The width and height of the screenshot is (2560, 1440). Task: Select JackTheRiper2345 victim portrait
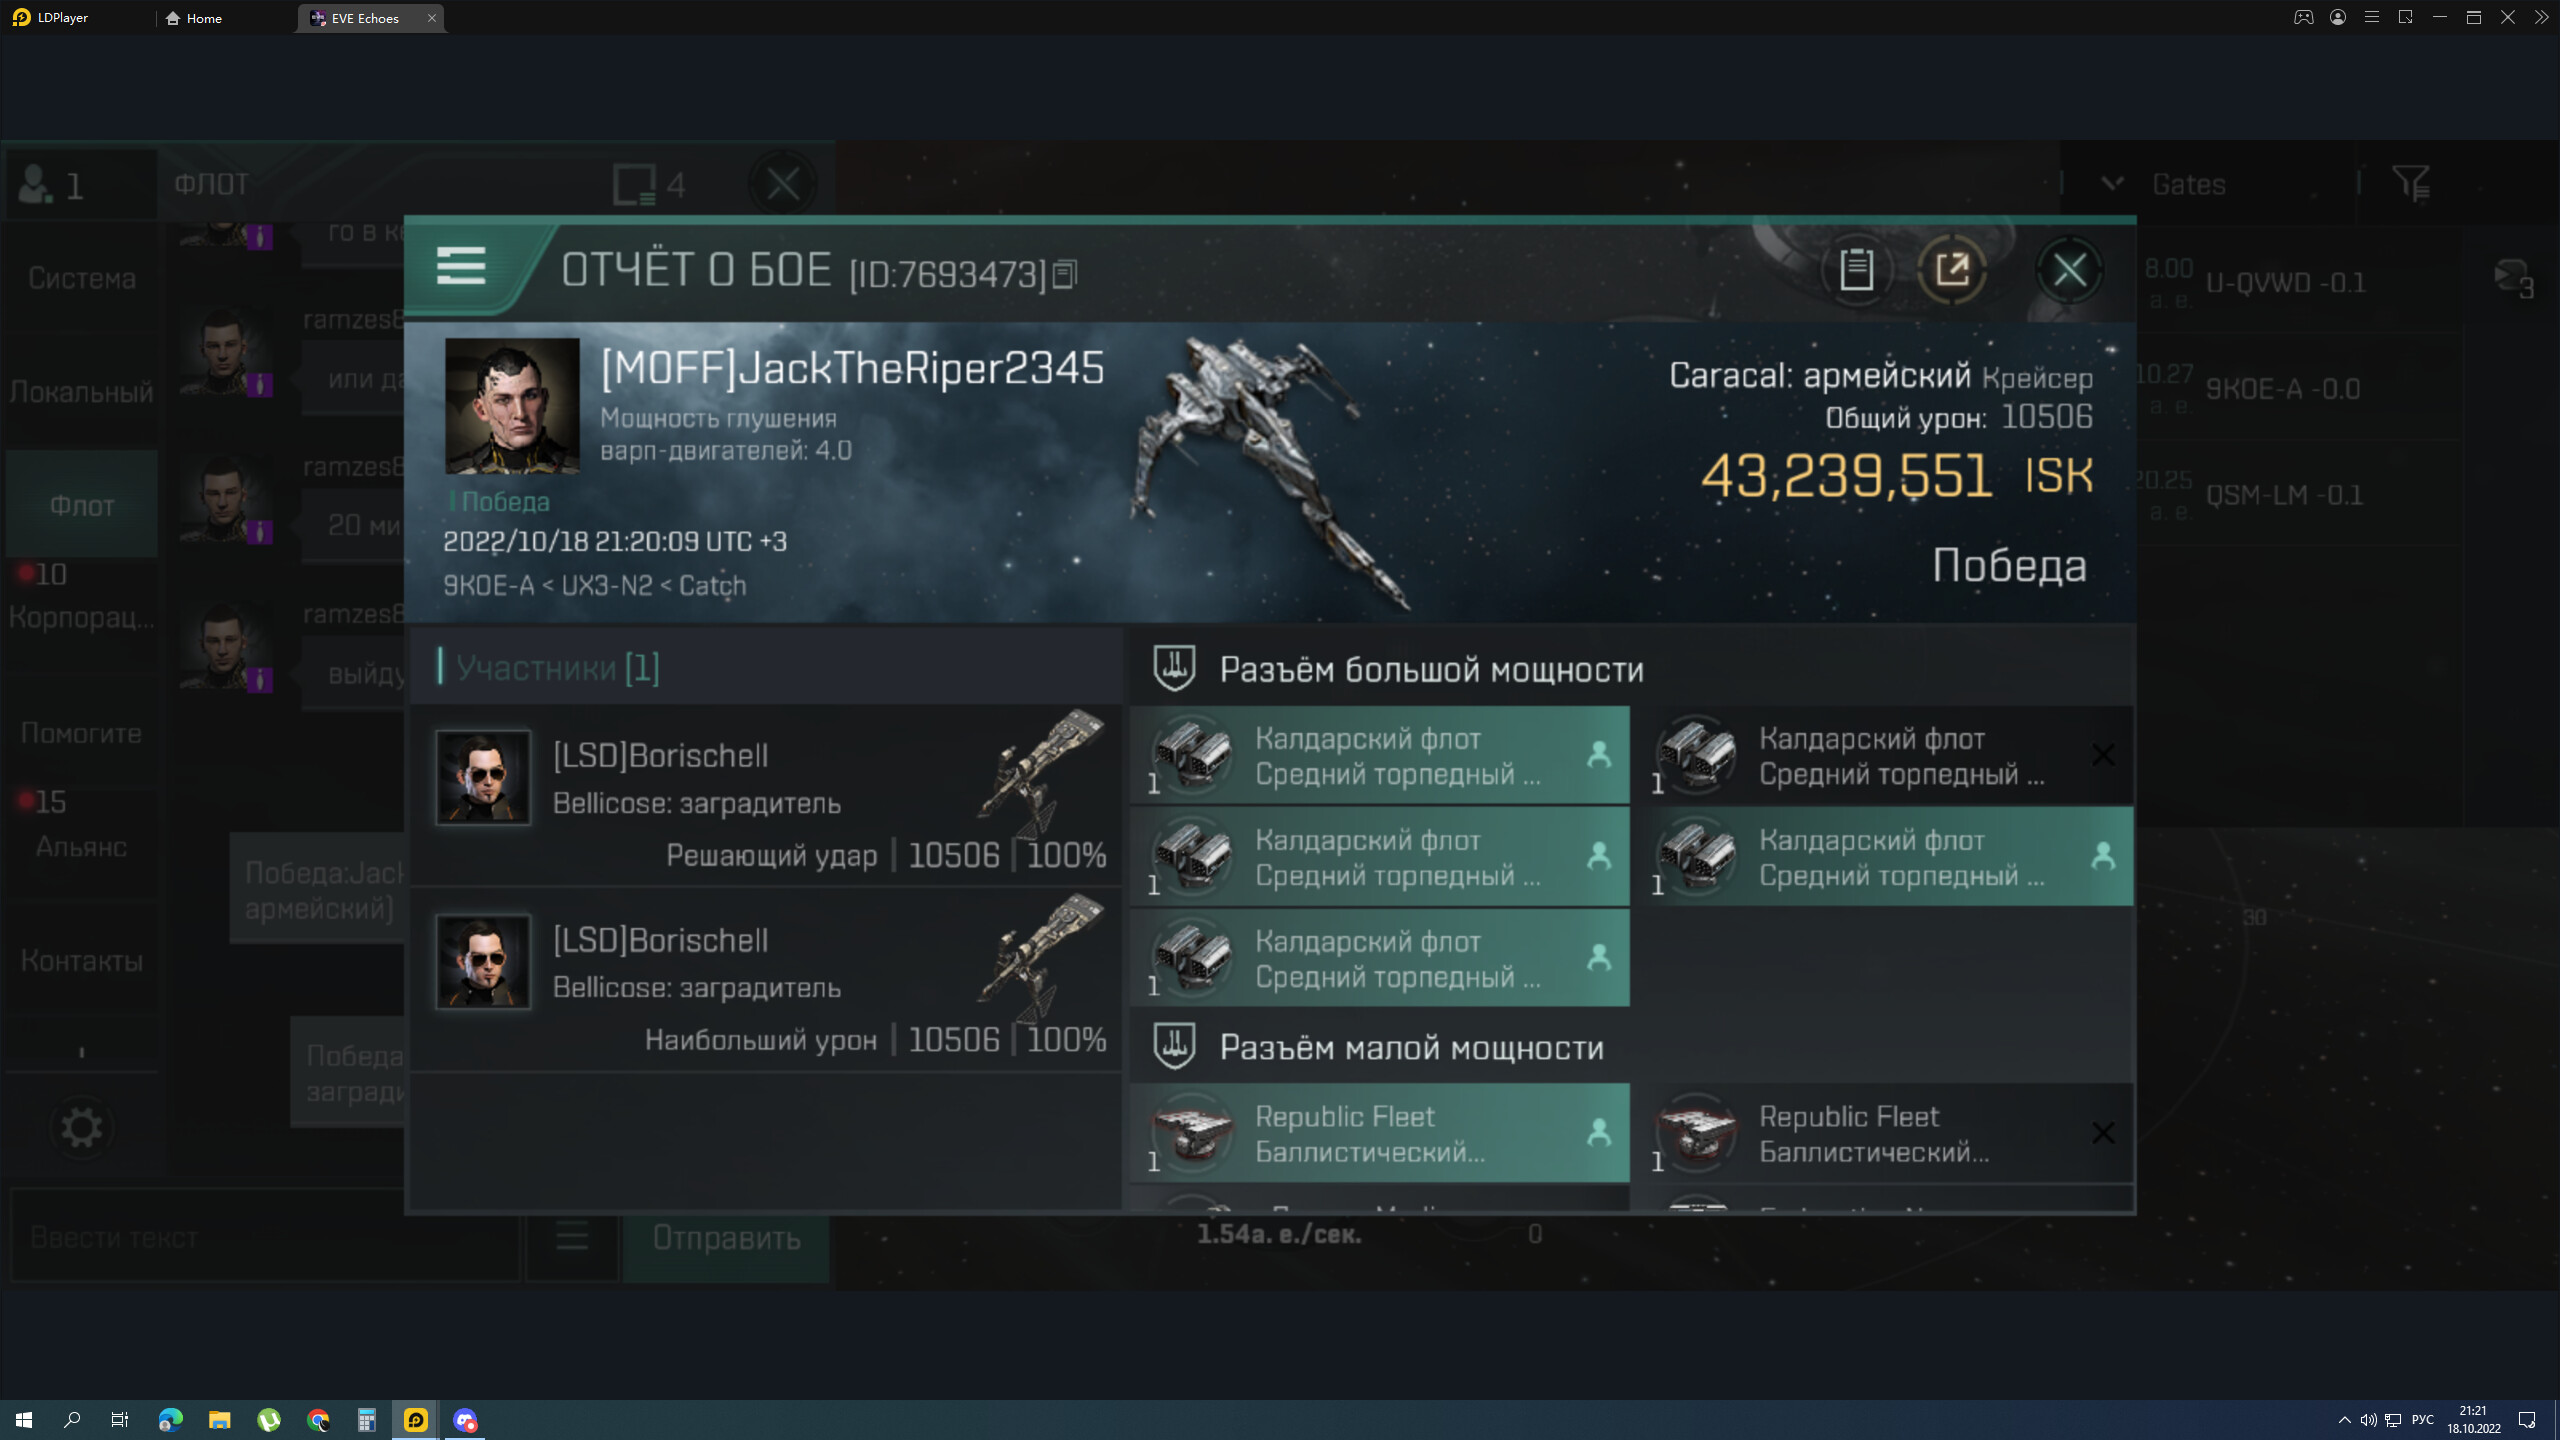(511, 405)
